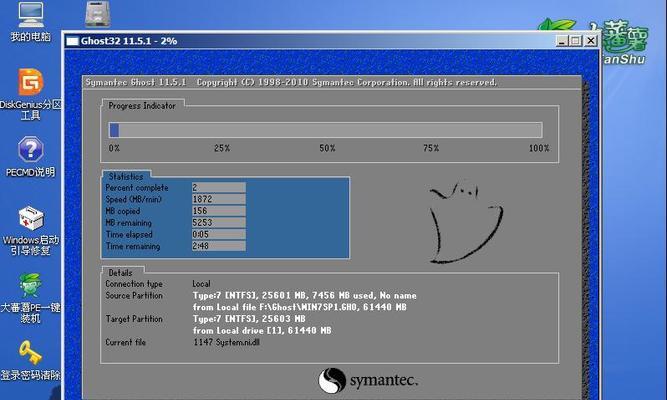Launch Windows启动引导修复 desktop icon

pos(31,230)
